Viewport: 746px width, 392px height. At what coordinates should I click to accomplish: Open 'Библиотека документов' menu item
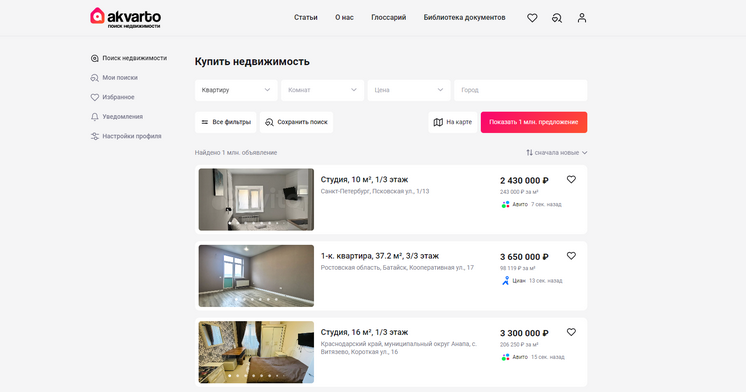(464, 18)
